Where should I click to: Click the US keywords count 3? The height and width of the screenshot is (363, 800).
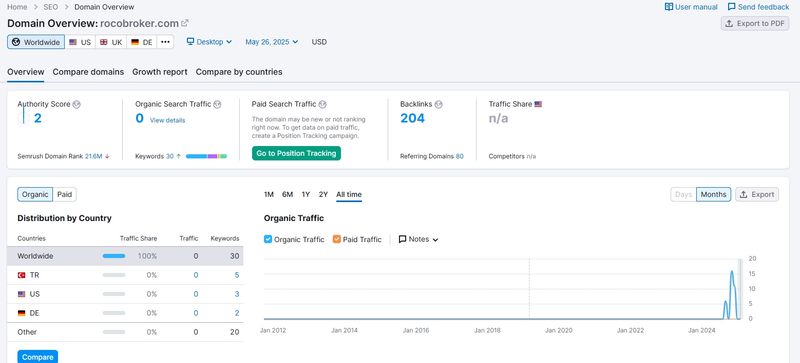(x=237, y=294)
